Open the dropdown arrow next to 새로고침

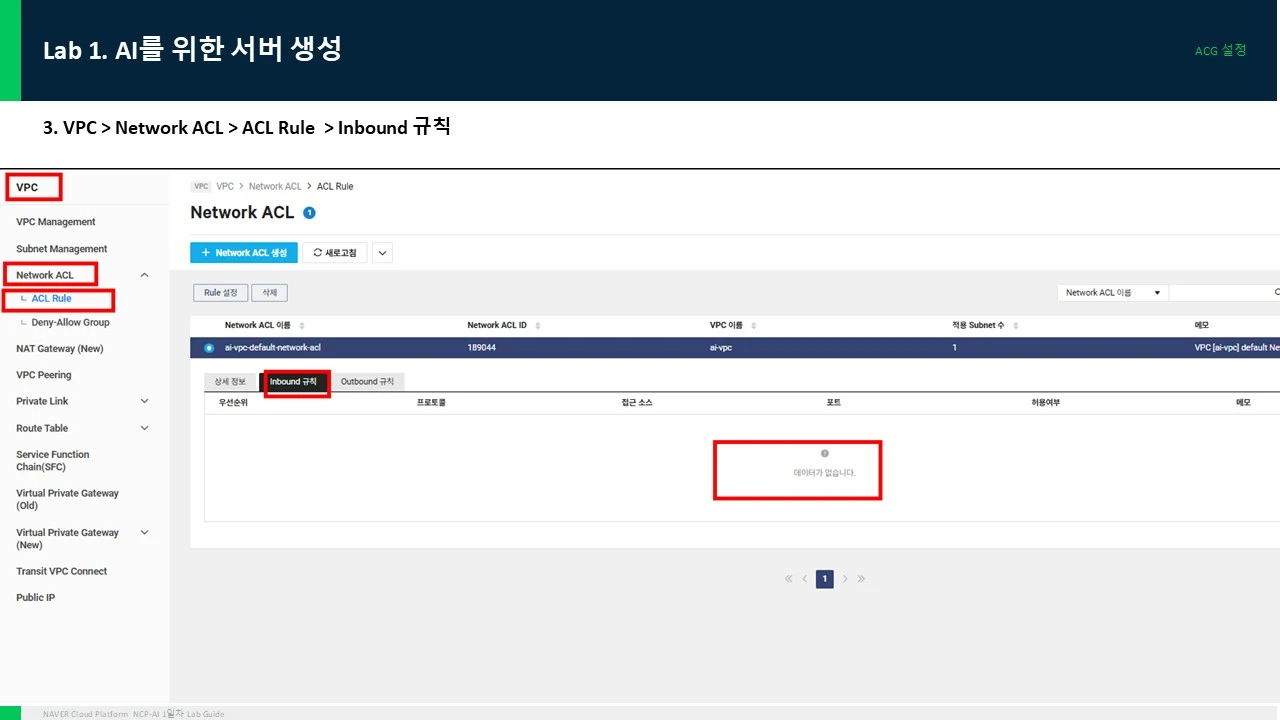click(x=382, y=253)
